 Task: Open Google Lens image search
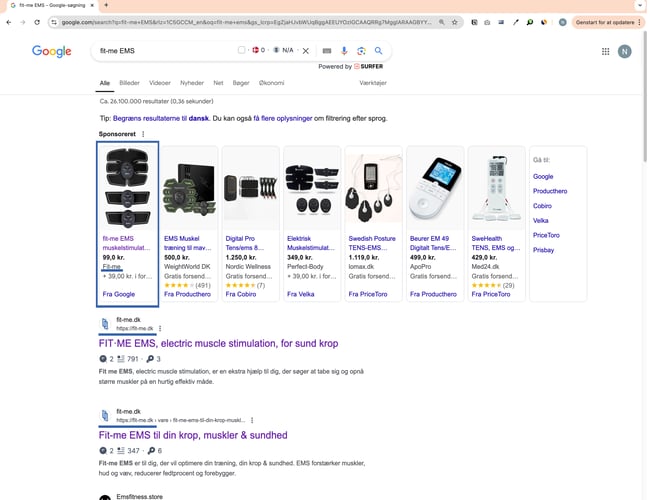[361, 50]
